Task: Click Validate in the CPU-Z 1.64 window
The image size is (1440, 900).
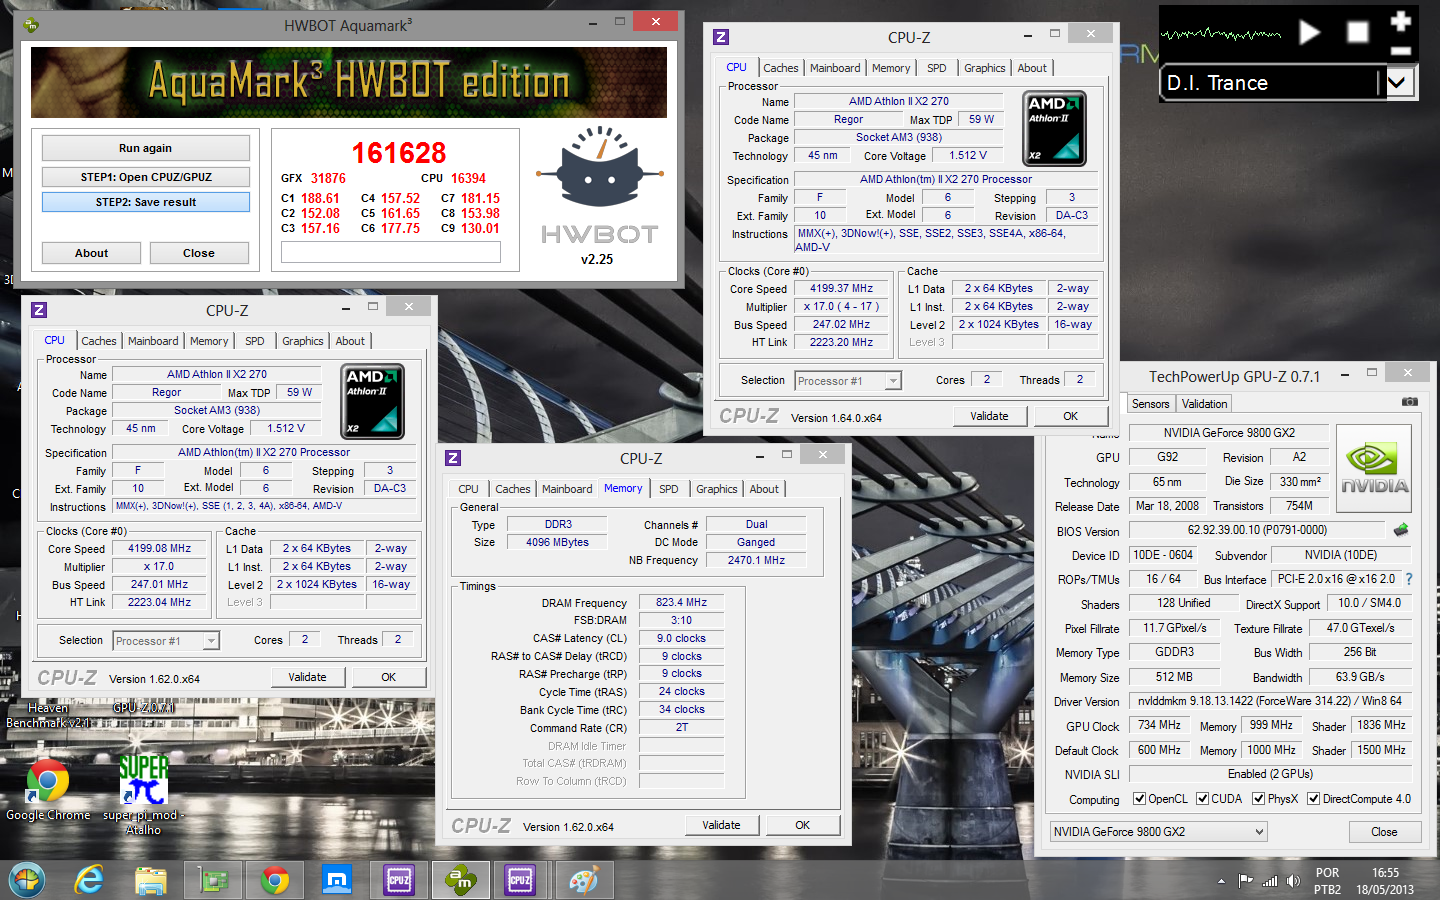Action: 989,416
